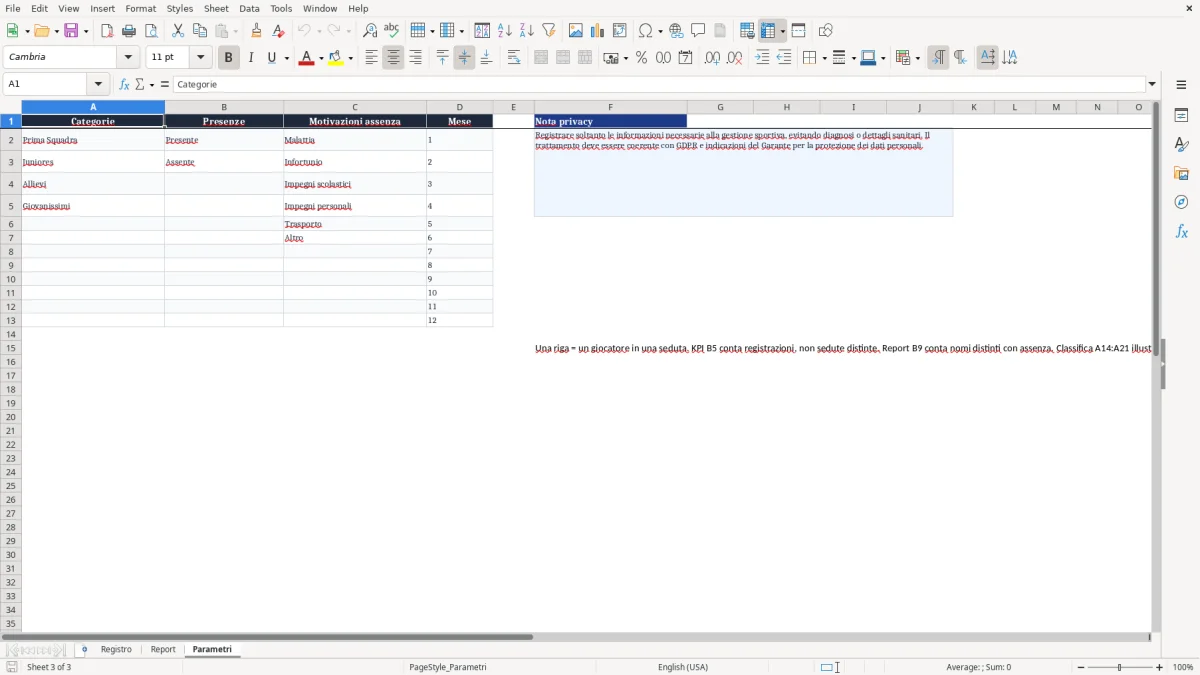Open the Font Color dropdown arrow
This screenshot has width=1200, height=675.
coord(321,58)
